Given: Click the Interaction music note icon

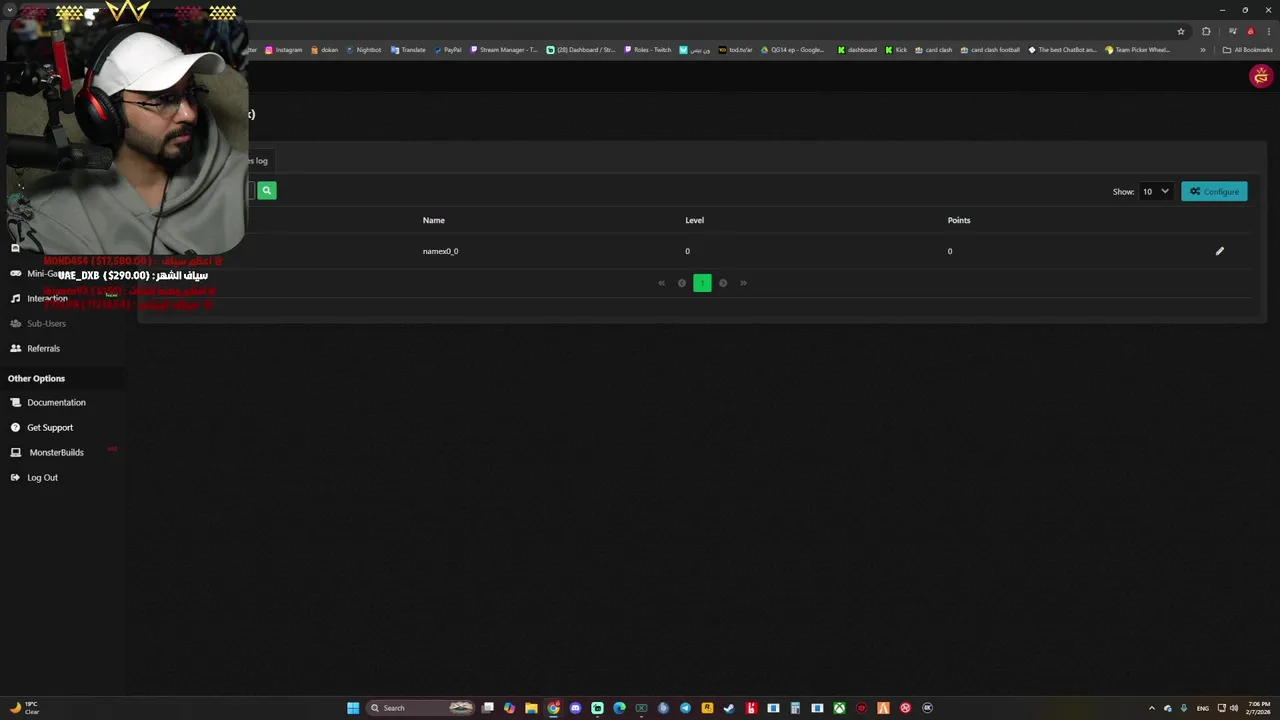Looking at the screenshot, I should [x=15, y=298].
